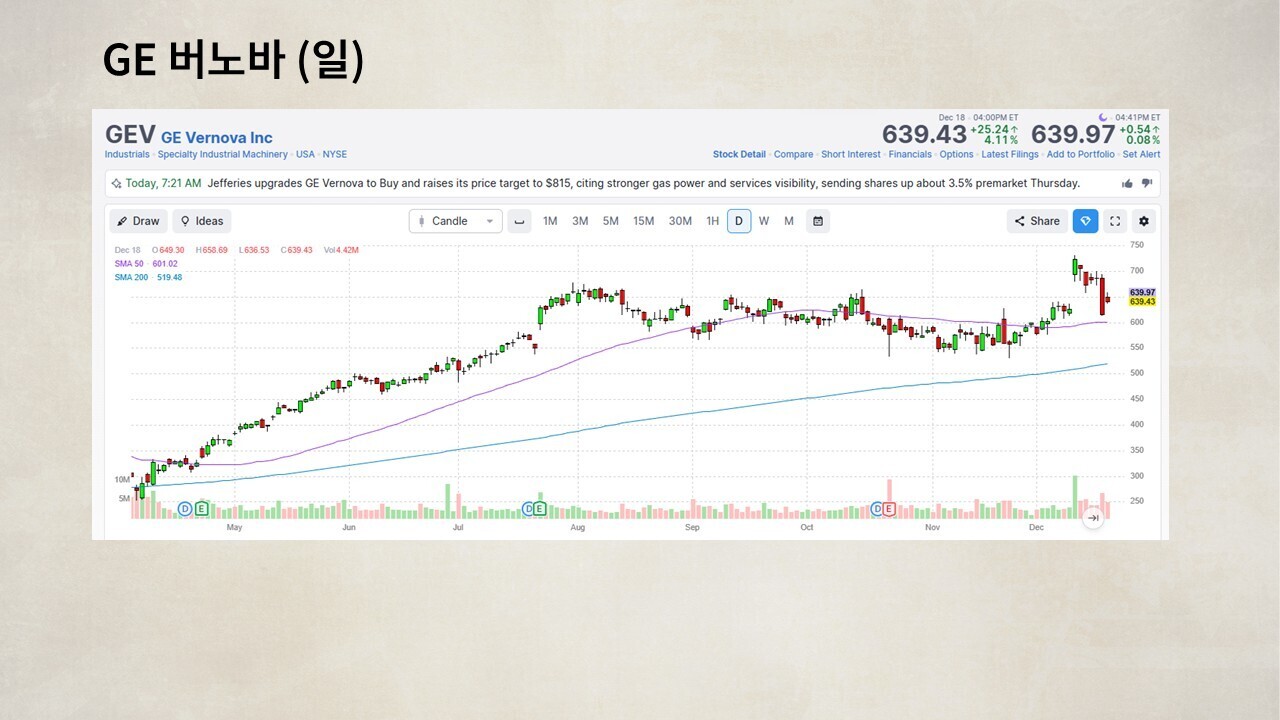1280x720 pixels.
Task: Share the GEV chart
Action: [1037, 221]
